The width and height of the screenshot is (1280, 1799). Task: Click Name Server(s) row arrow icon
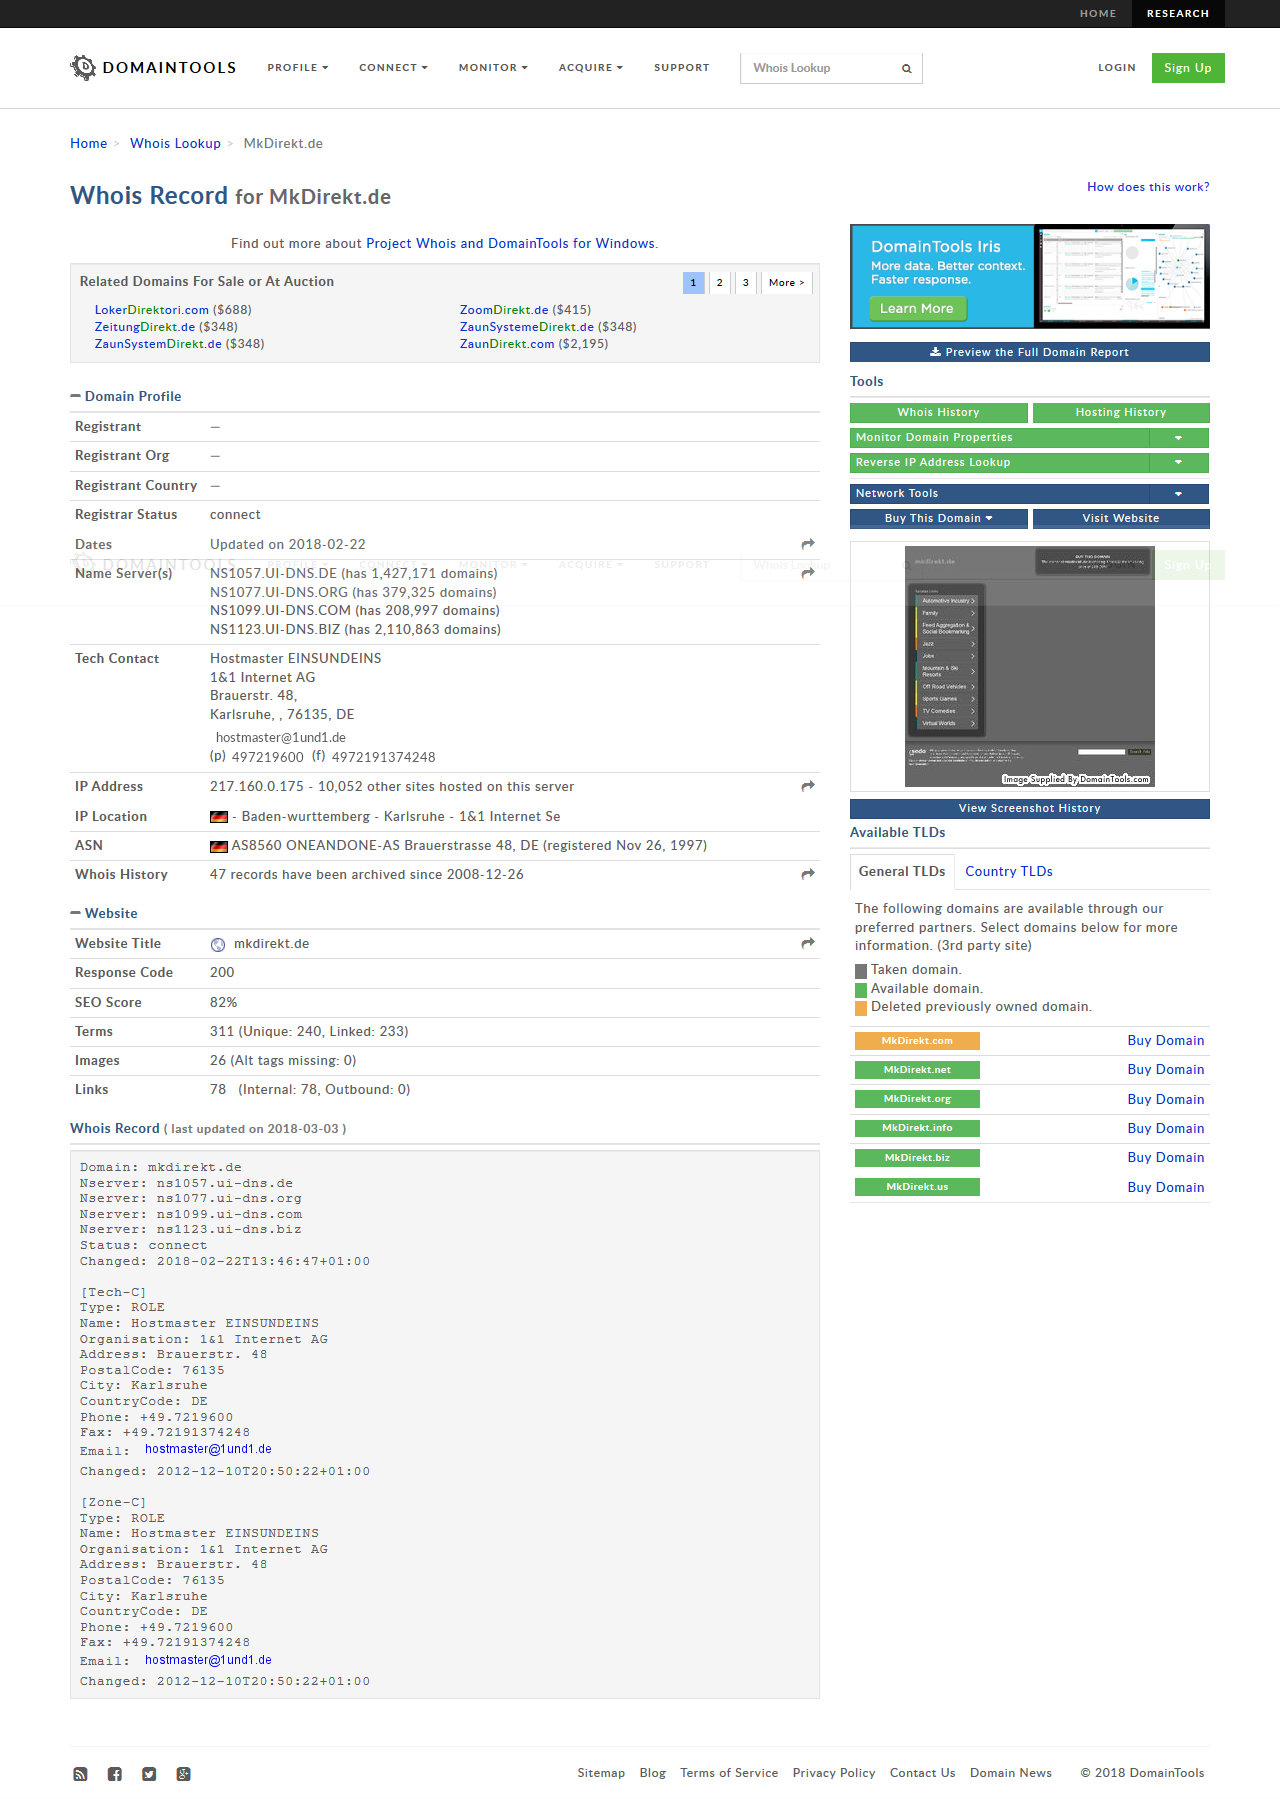[808, 573]
